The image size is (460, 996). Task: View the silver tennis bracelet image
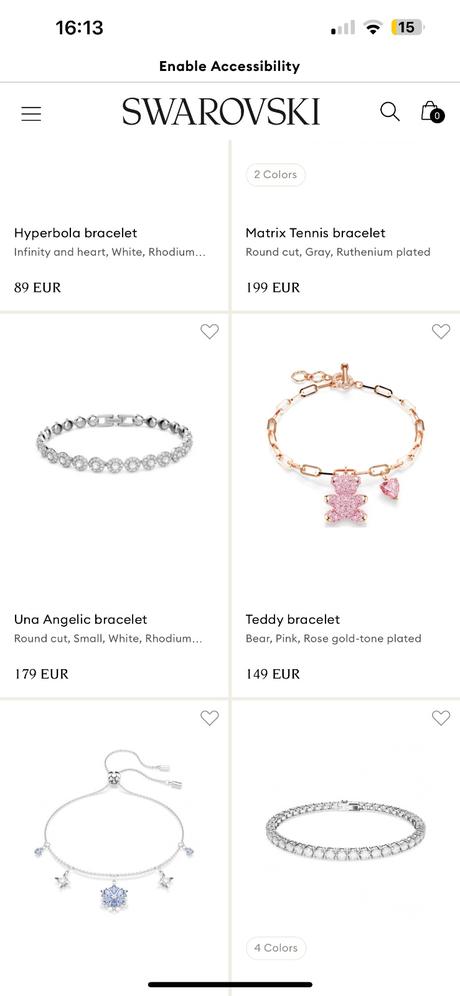pyautogui.click(x=346, y=831)
